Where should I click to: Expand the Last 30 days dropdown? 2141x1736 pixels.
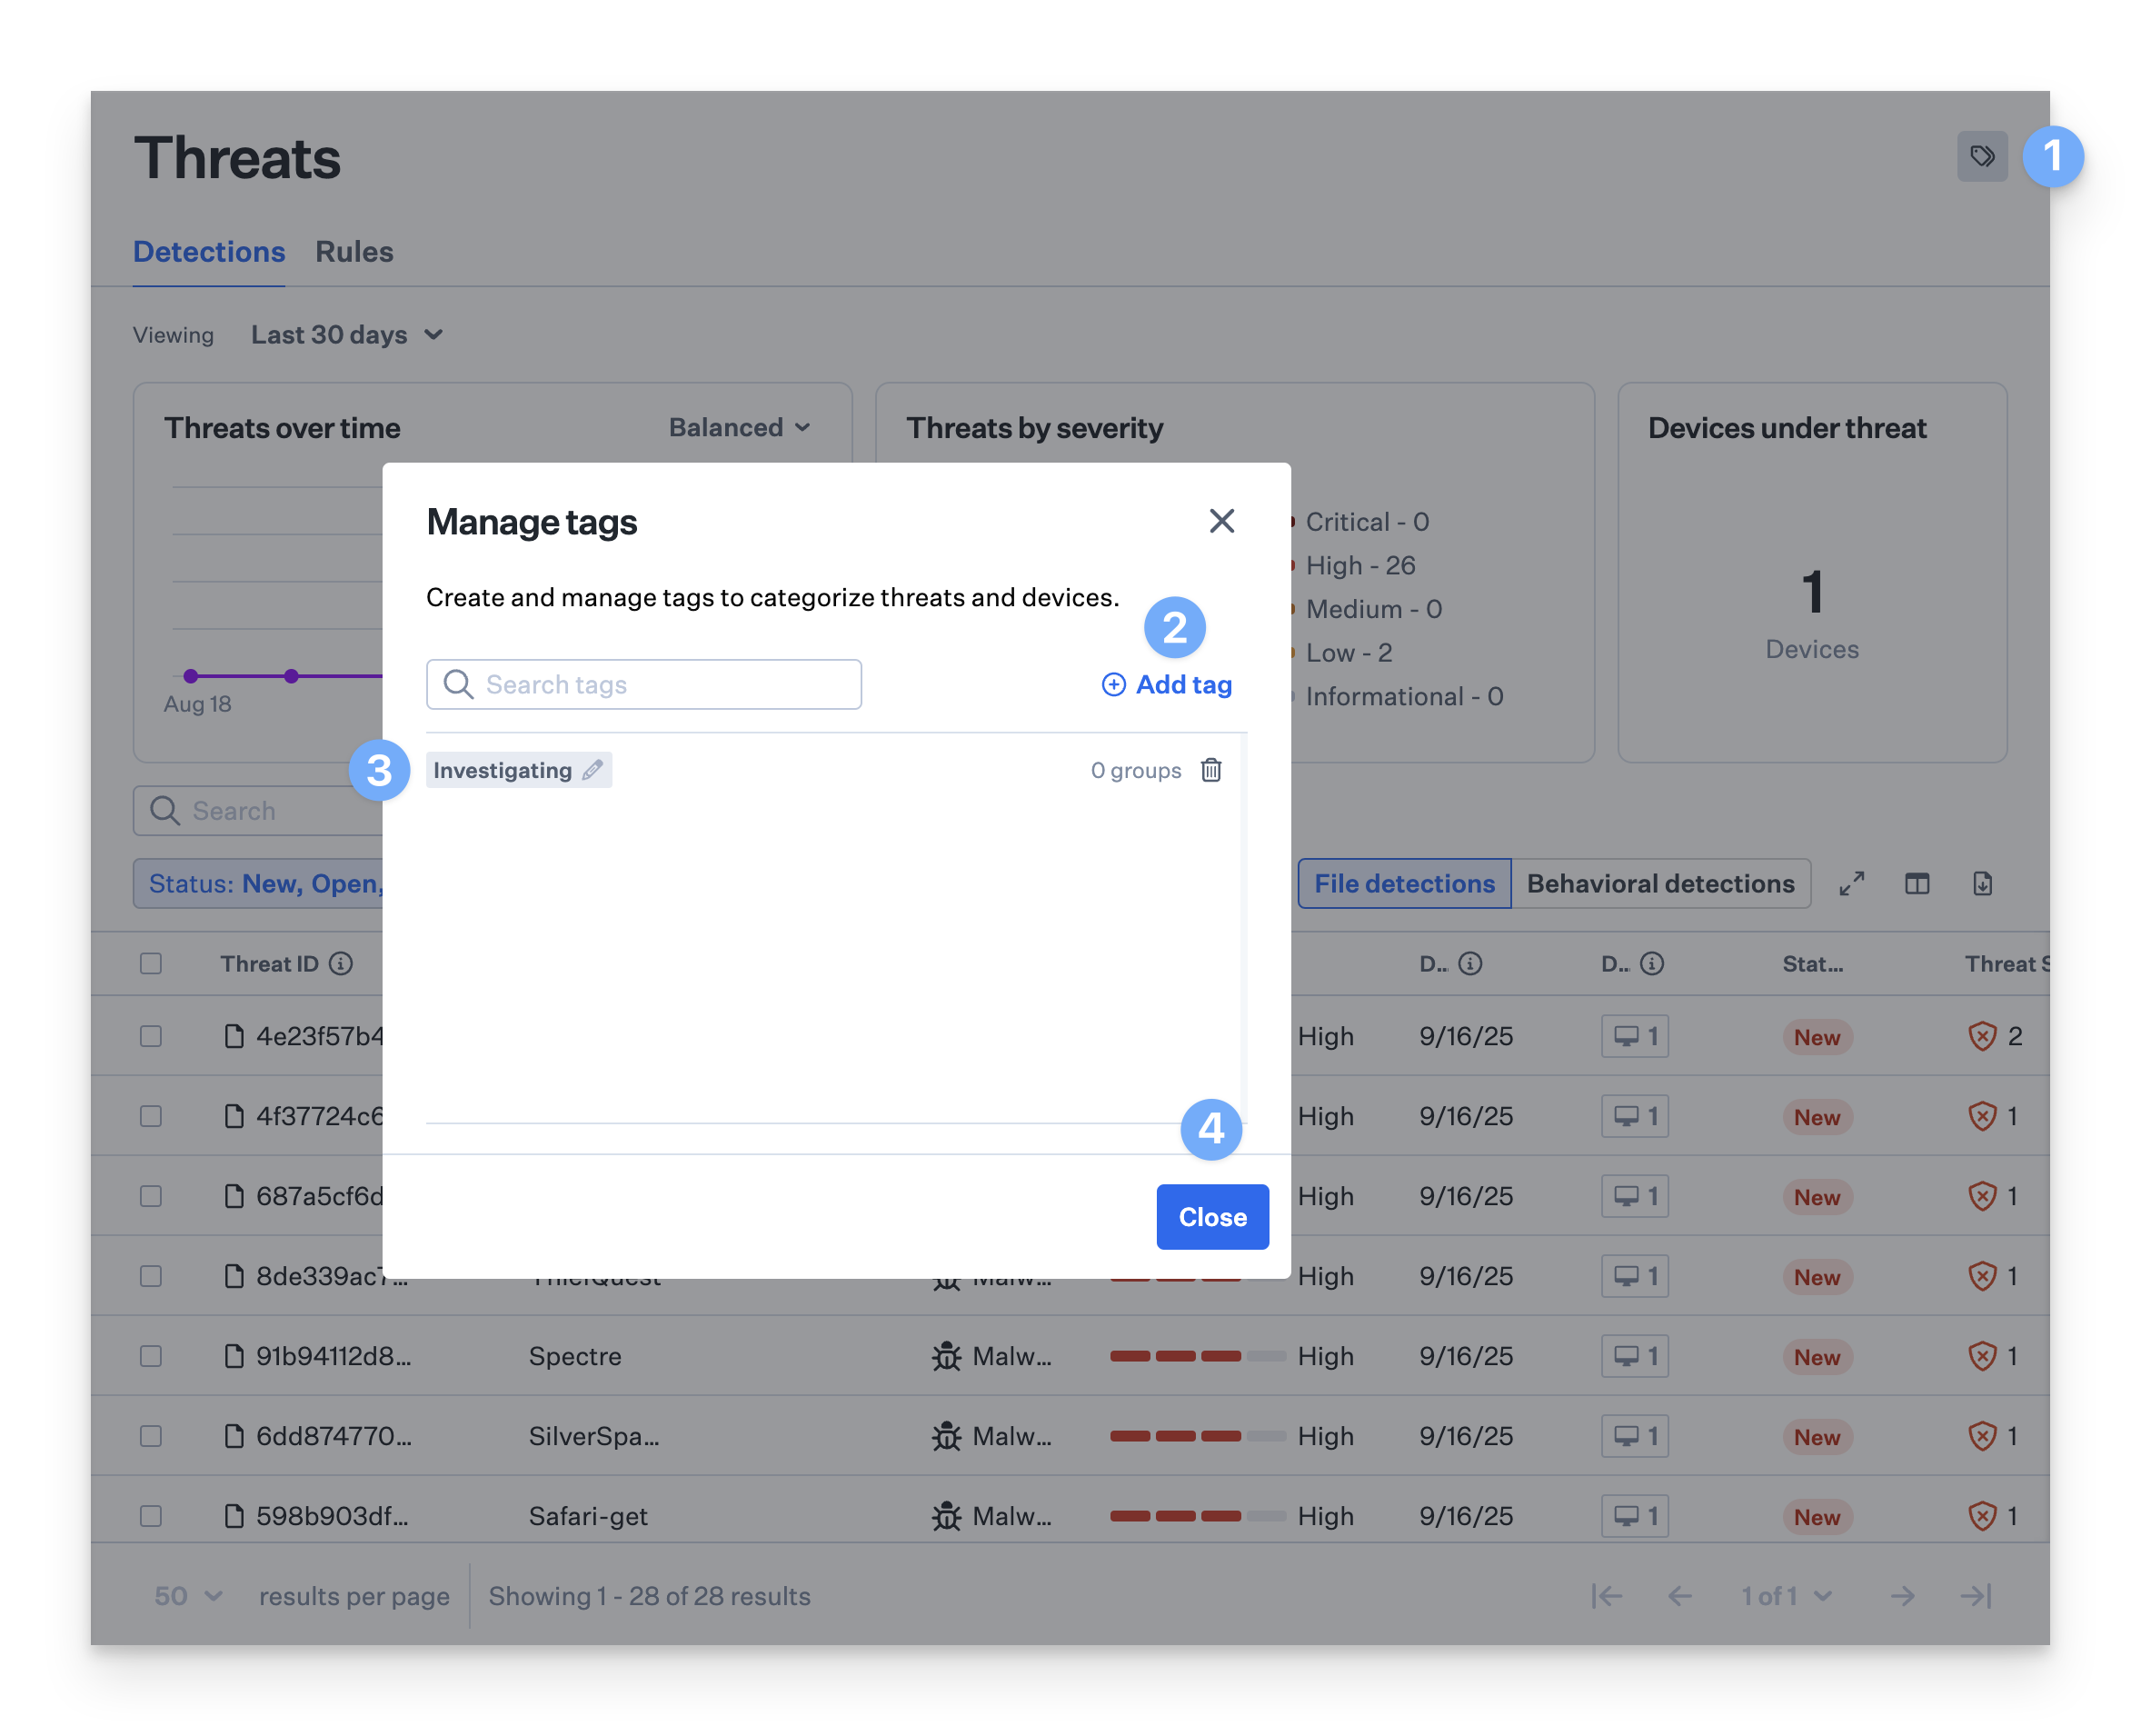pos(347,335)
